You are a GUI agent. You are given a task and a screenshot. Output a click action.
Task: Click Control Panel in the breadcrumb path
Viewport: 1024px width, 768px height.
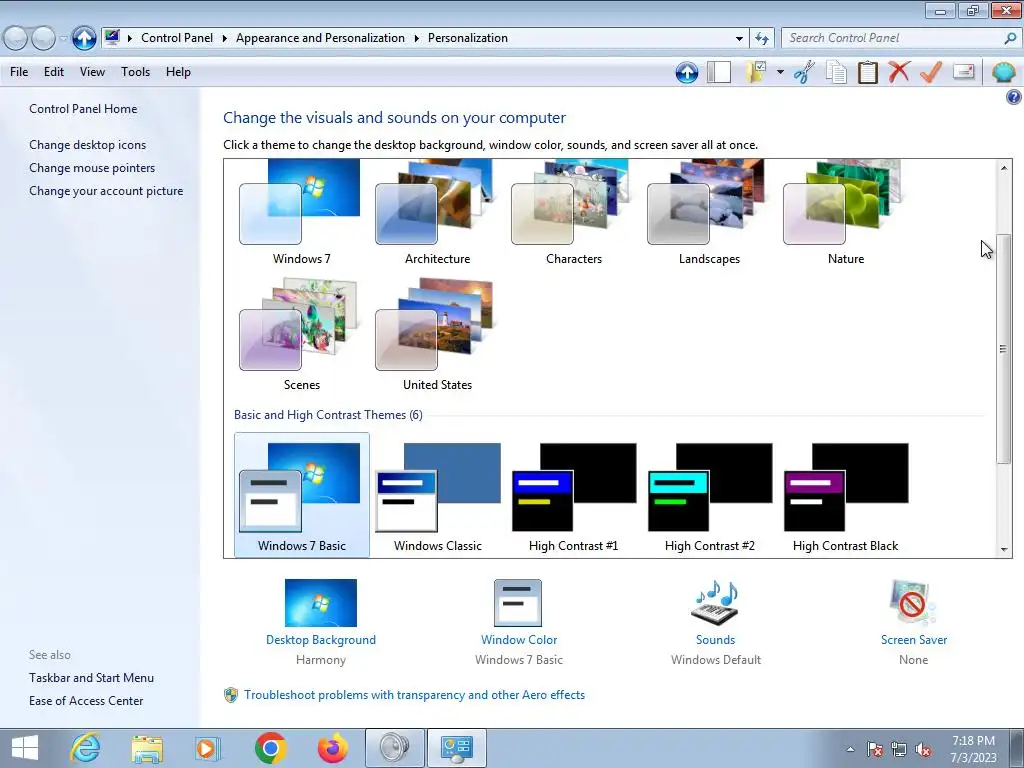click(x=177, y=38)
